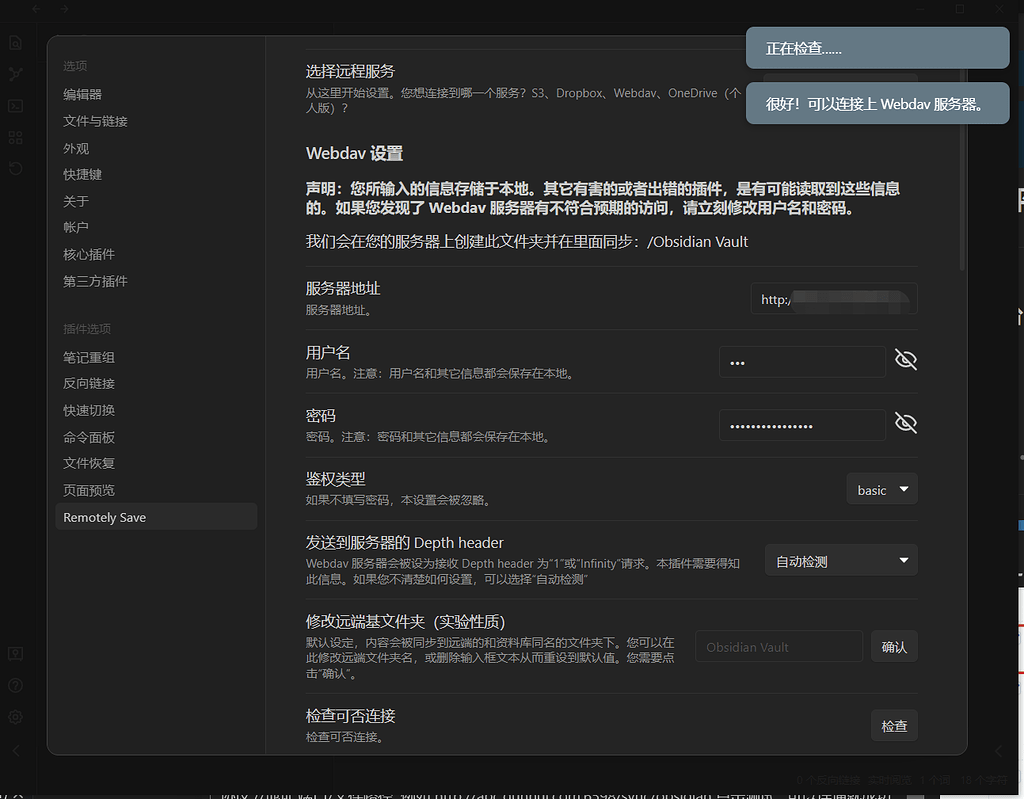Reveal the hidden username with the eye icon
Viewport: 1024px width, 799px height.
point(906,359)
